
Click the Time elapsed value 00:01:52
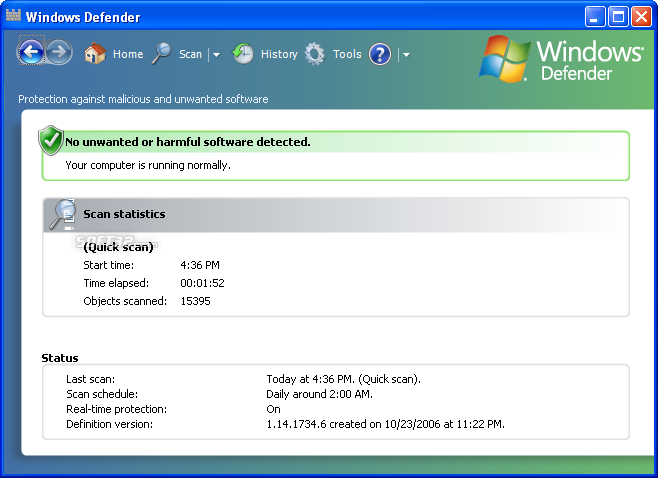tap(202, 283)
